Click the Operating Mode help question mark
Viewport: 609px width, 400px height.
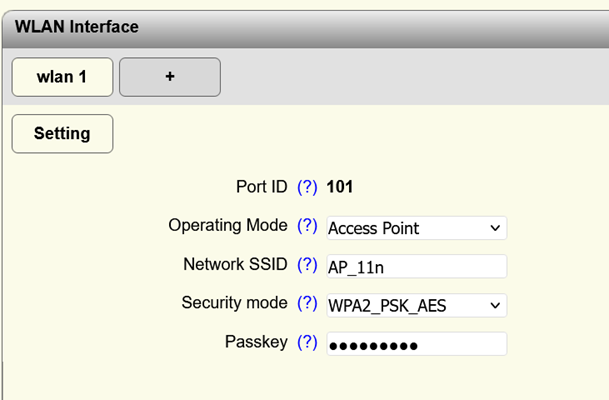(x=307, y=226)
